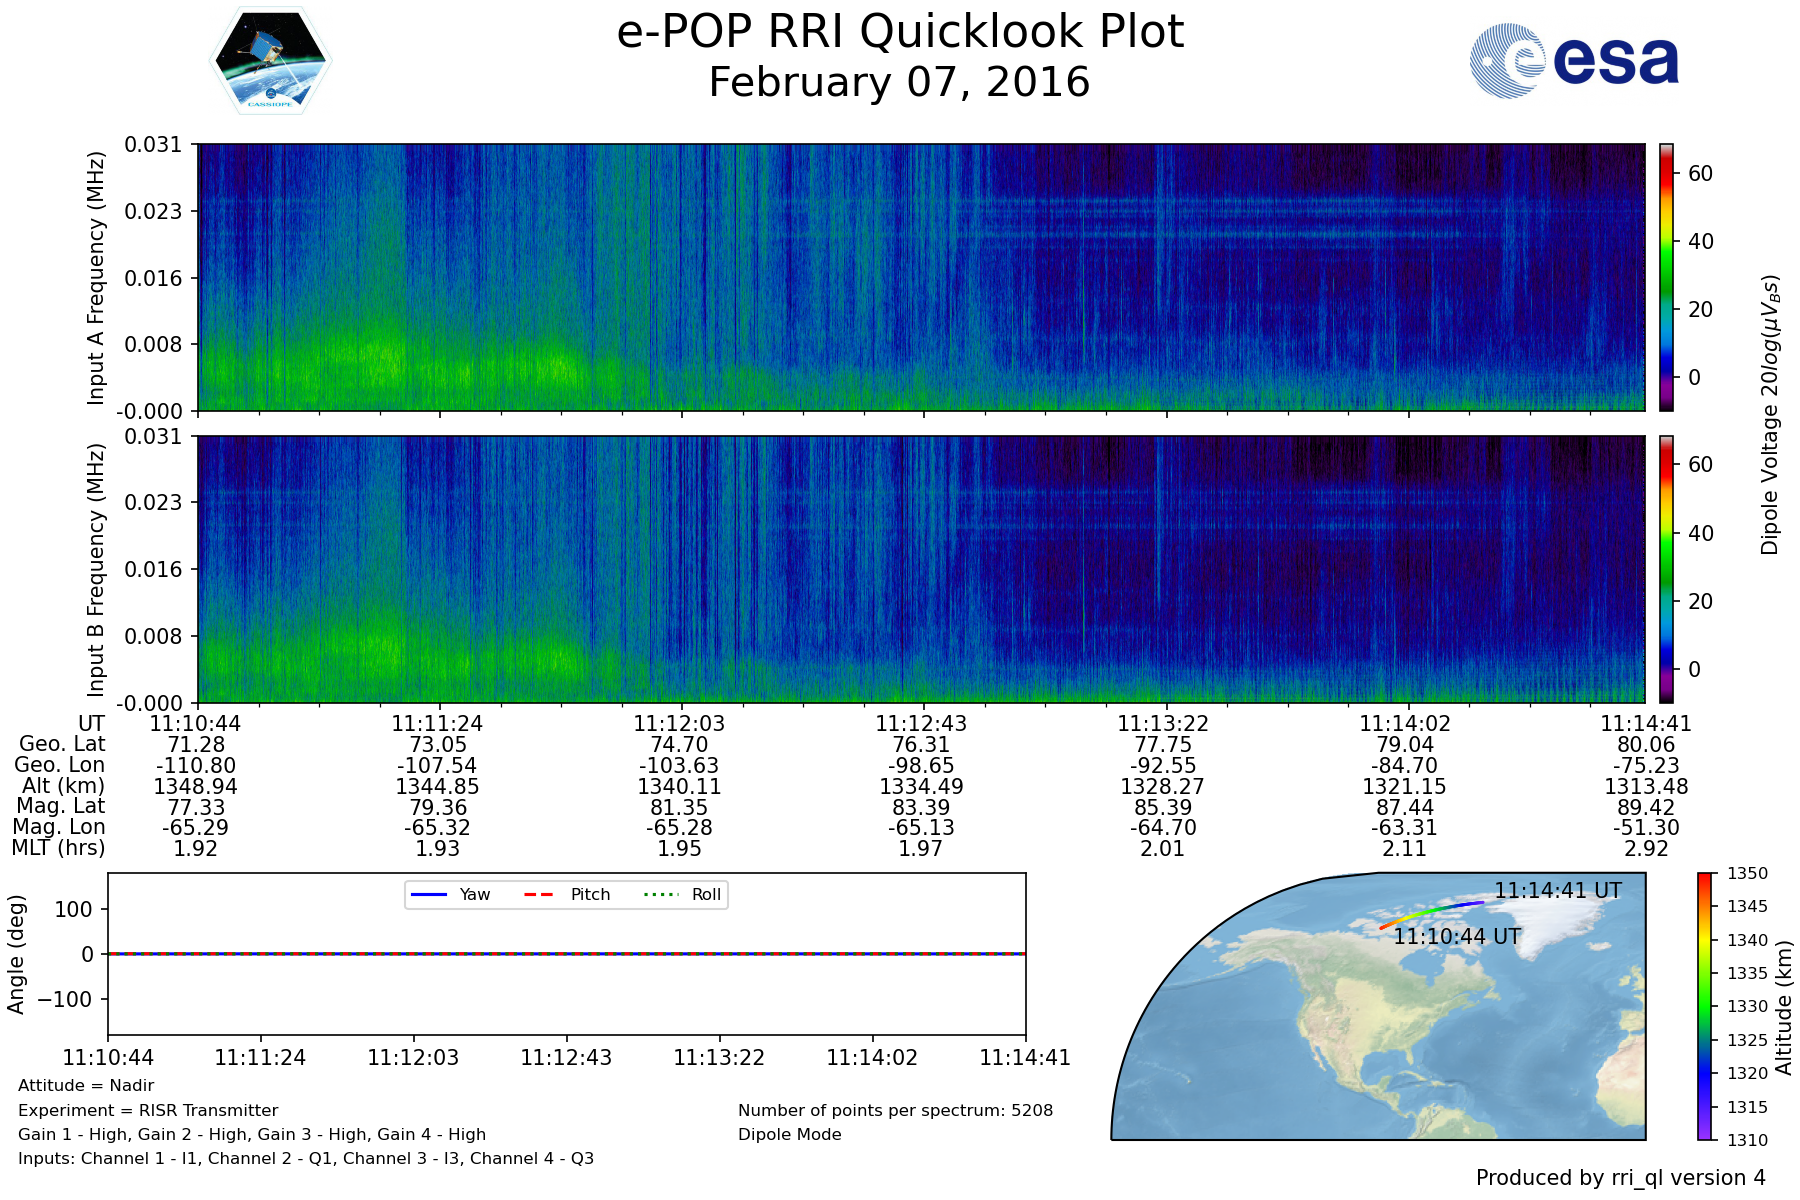Click the Attitude = Nadir text

tap(86, 1086)
